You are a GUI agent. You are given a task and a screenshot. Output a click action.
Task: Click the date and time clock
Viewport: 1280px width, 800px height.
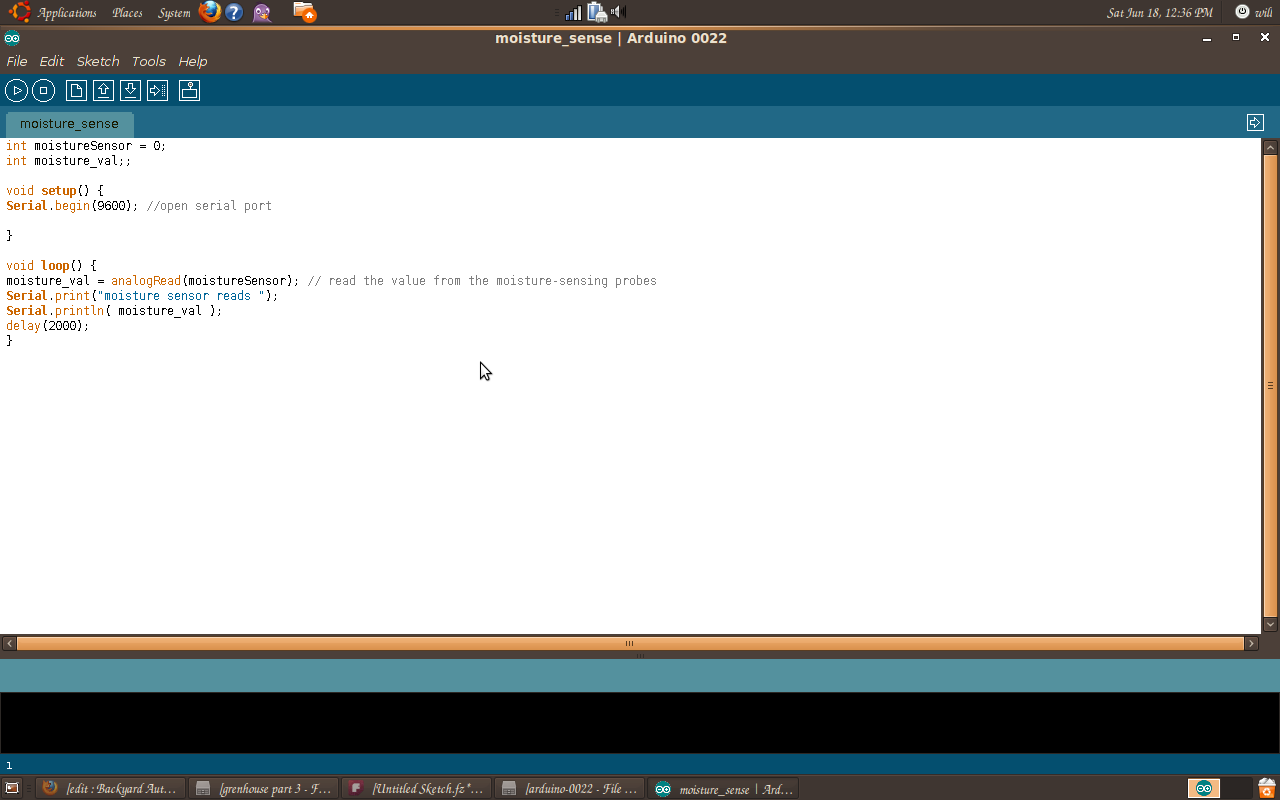pyautogui.click(x=1160, y=13)
